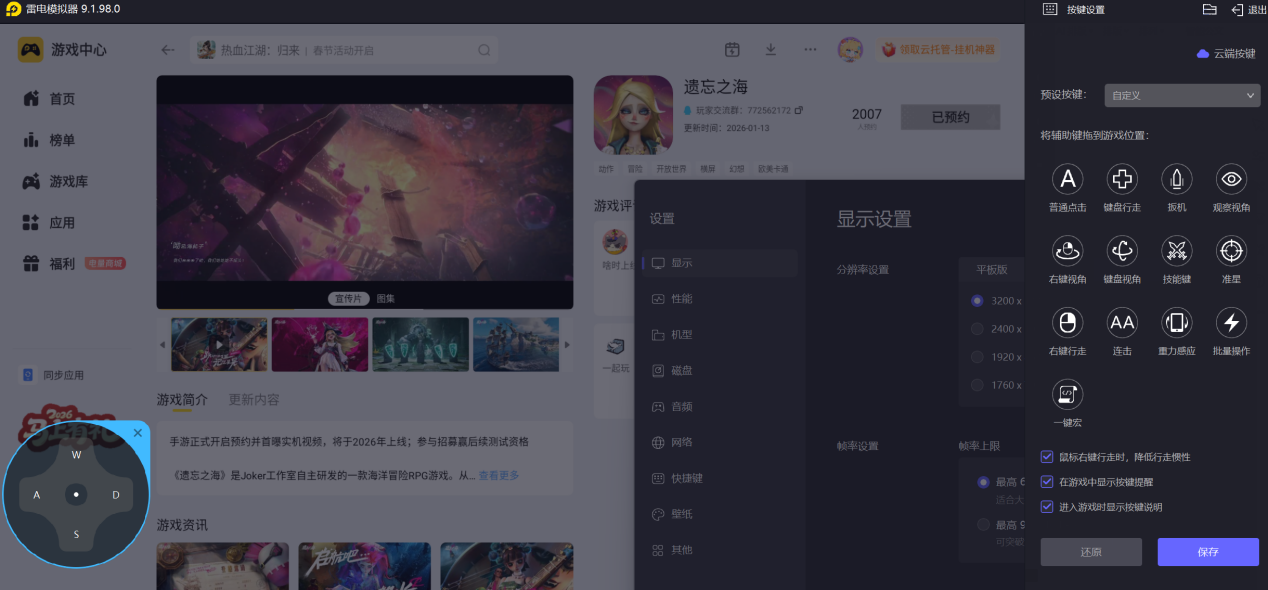Click the 保存 button
Screen dimensions: 1268x590
[x=1208, y=552]
